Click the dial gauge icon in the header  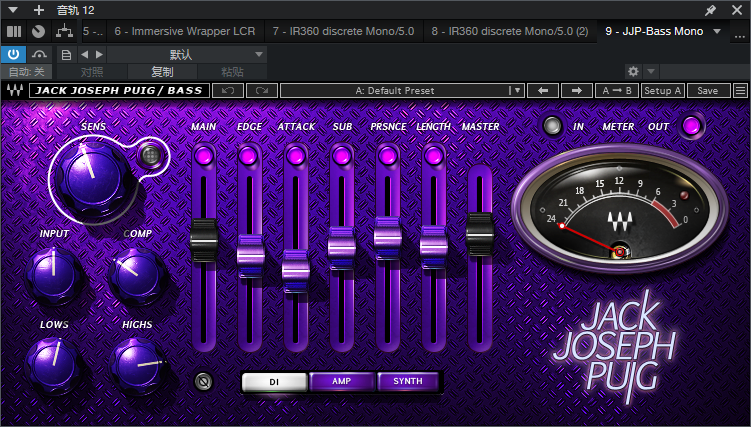(38, 32)
